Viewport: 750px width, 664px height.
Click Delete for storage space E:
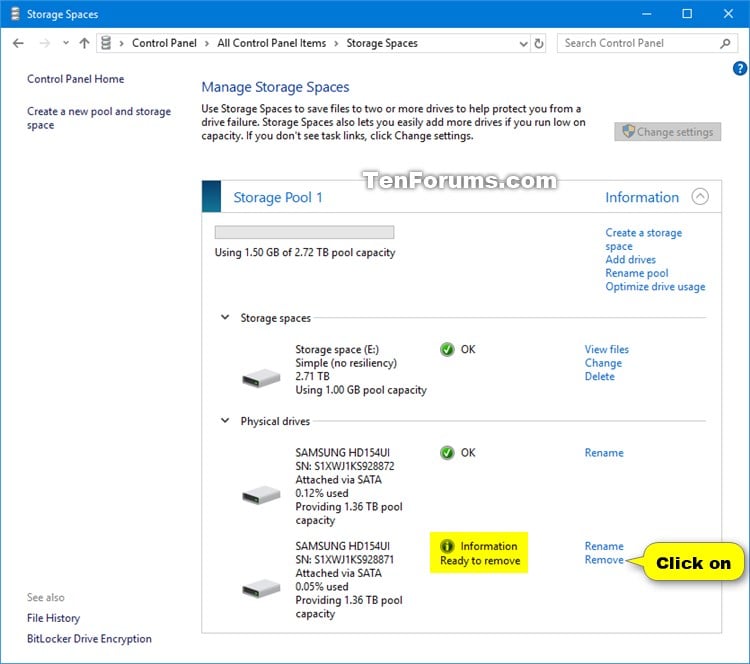click(599, 376)
